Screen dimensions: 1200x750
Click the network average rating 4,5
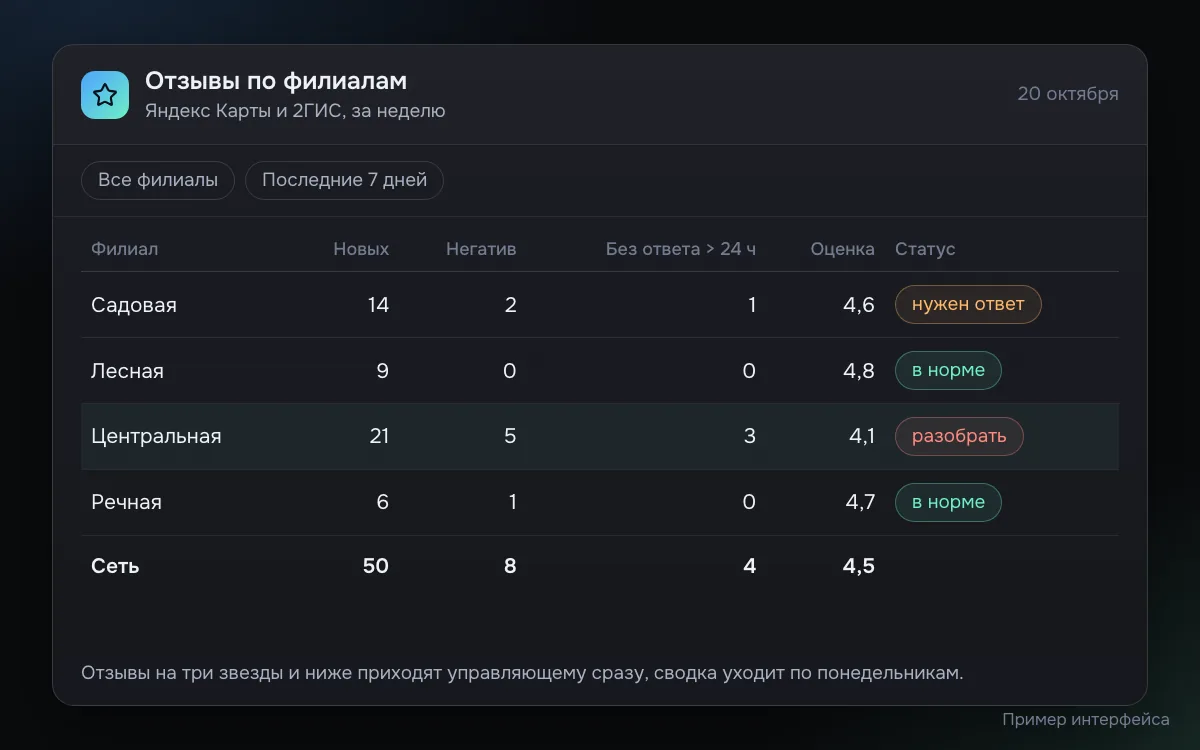coord(858,566)
